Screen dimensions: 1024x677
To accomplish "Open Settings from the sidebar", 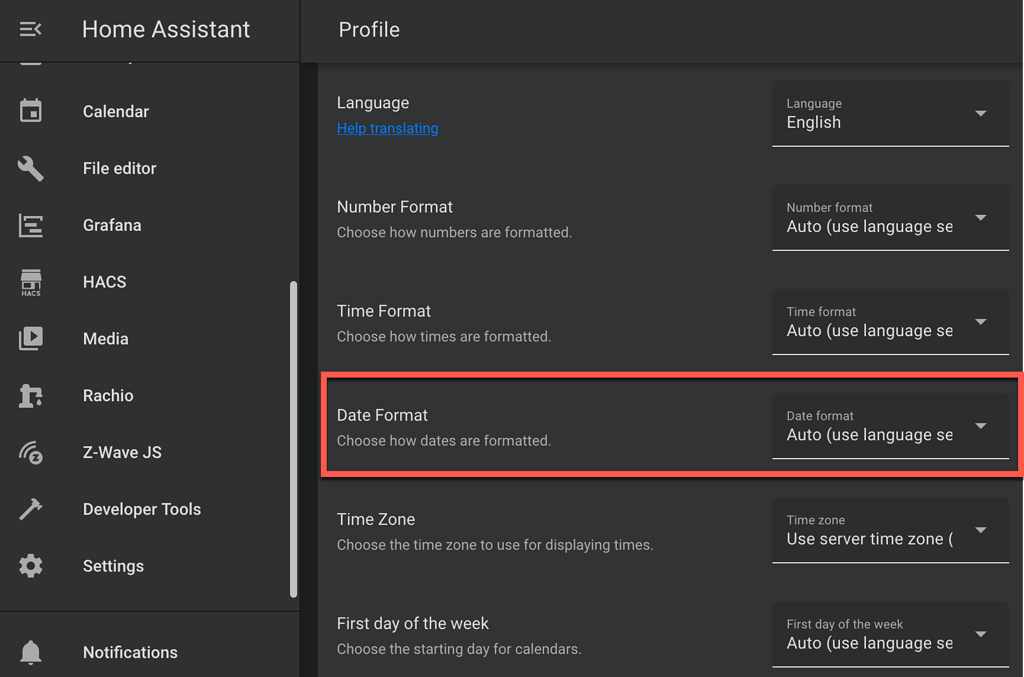I will point(113,566).
